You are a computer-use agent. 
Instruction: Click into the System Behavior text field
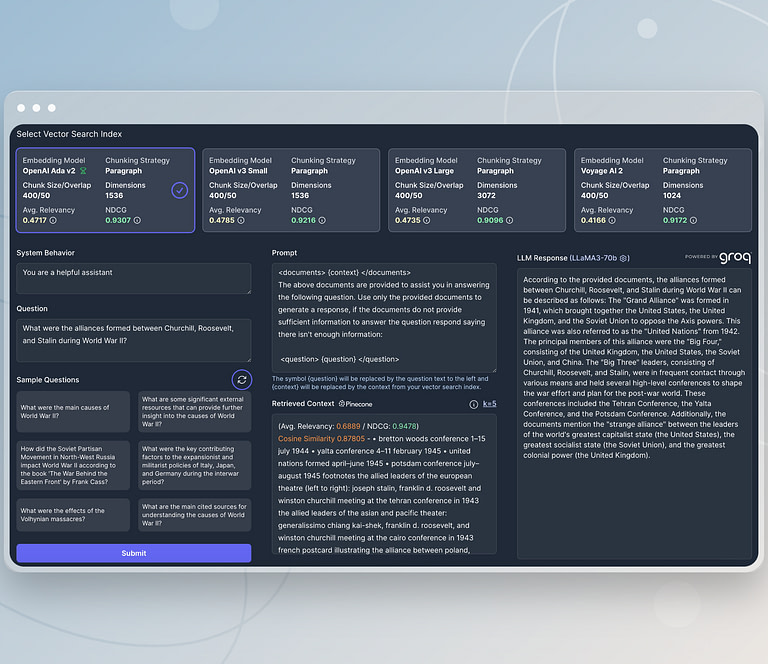click(133, 278)
